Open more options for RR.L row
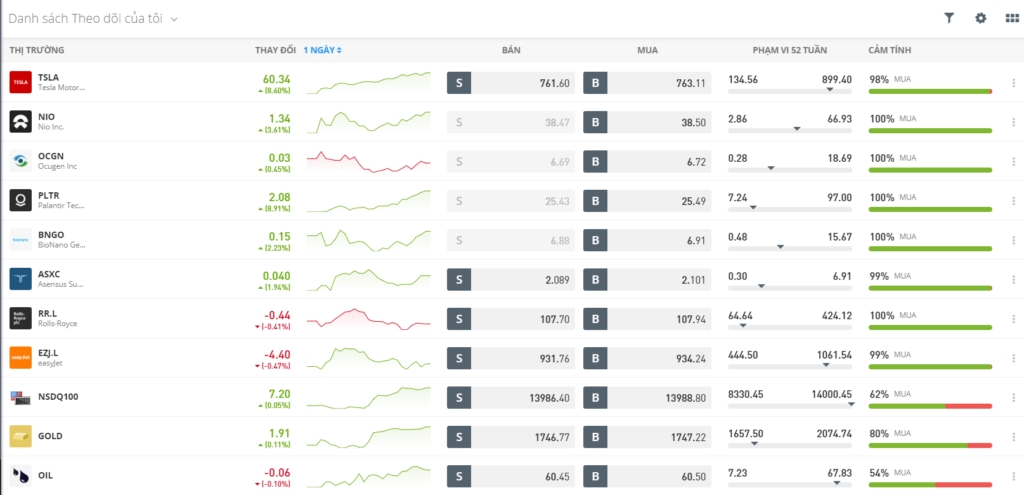The width and height of the screenshot is (1024, 495). coord(1014,319)
